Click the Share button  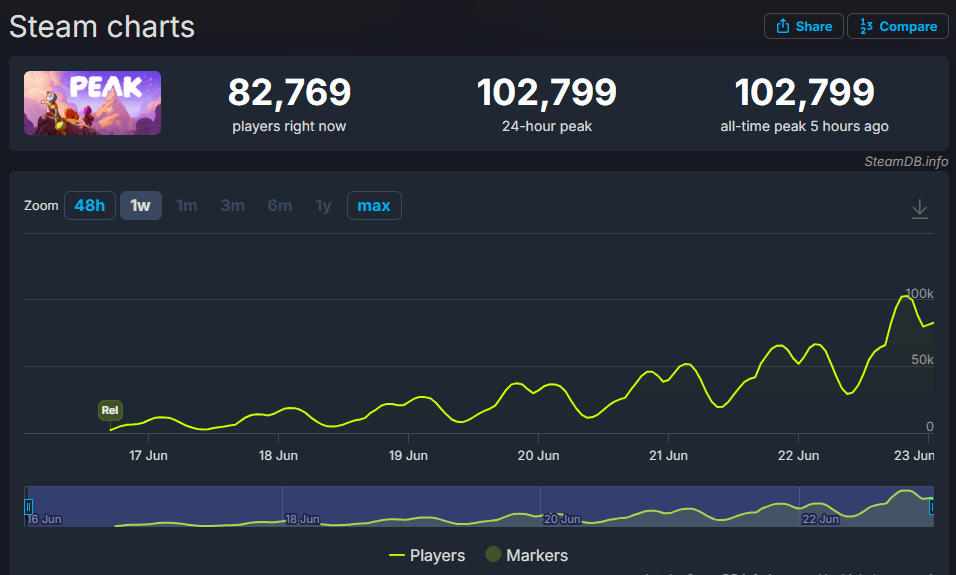[804, 26]
